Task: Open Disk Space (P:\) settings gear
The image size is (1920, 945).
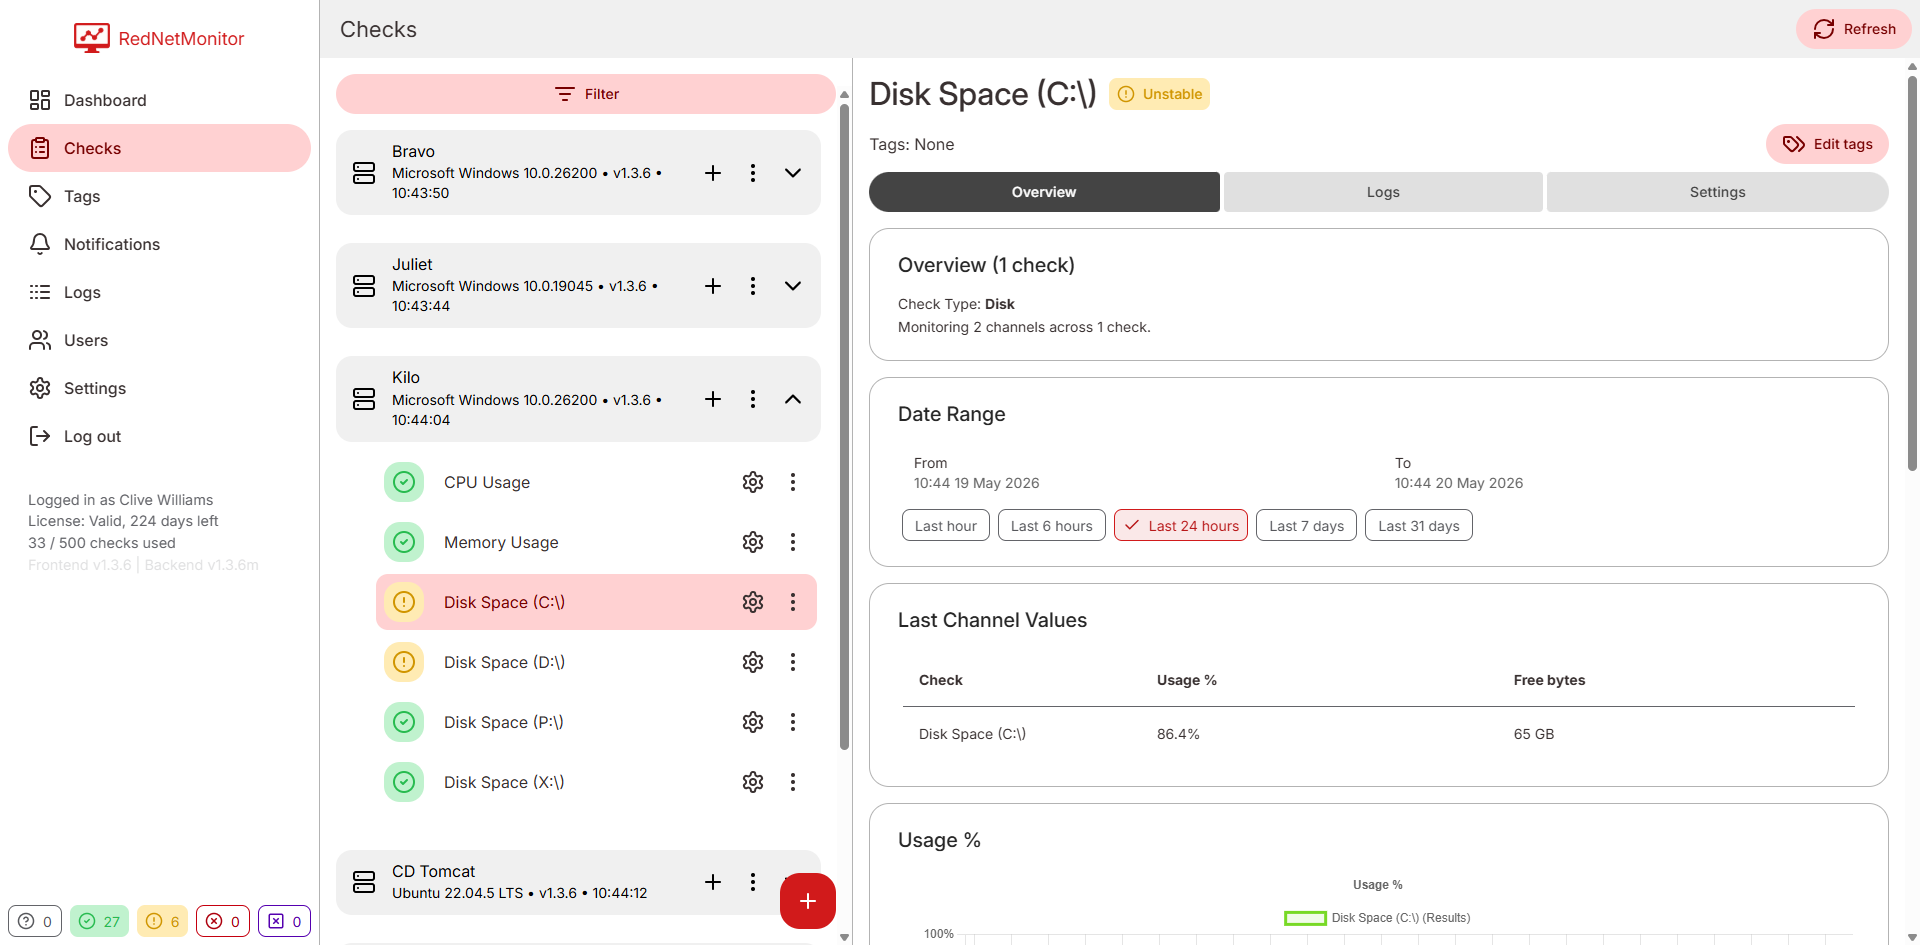Action: (x=753, y=722)
